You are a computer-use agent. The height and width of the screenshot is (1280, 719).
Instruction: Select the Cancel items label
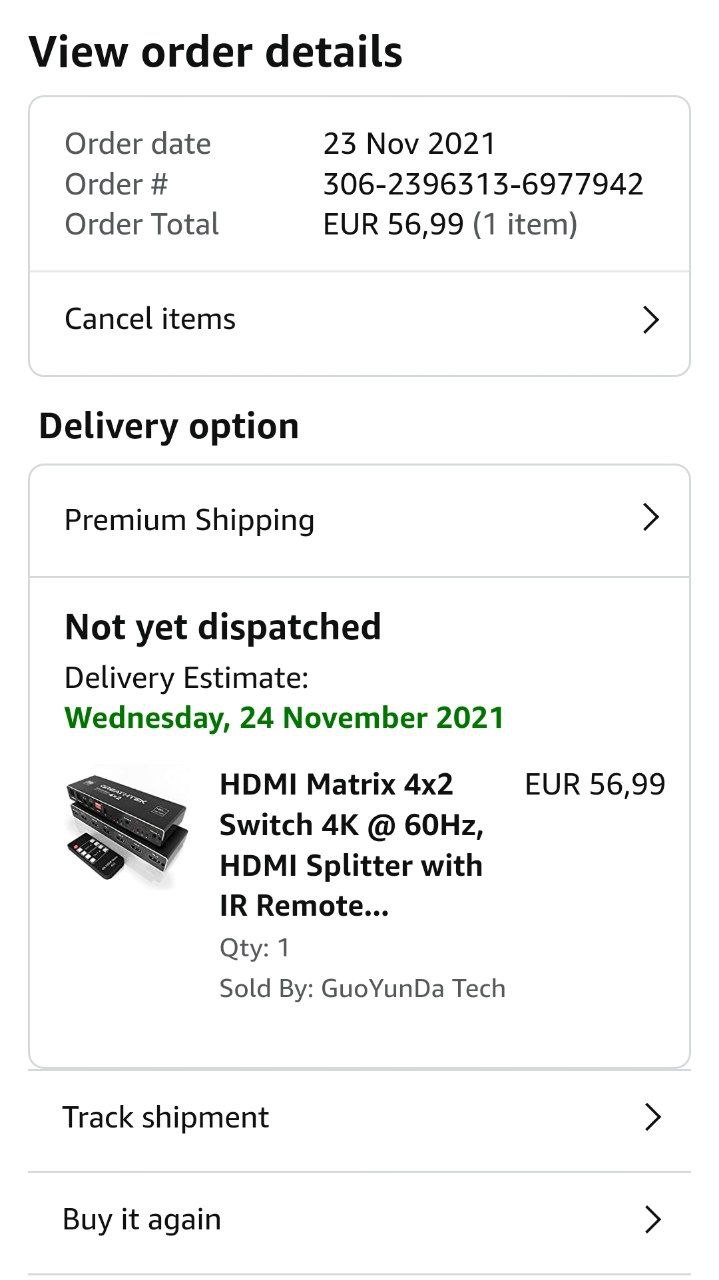(x=150, y=319)
